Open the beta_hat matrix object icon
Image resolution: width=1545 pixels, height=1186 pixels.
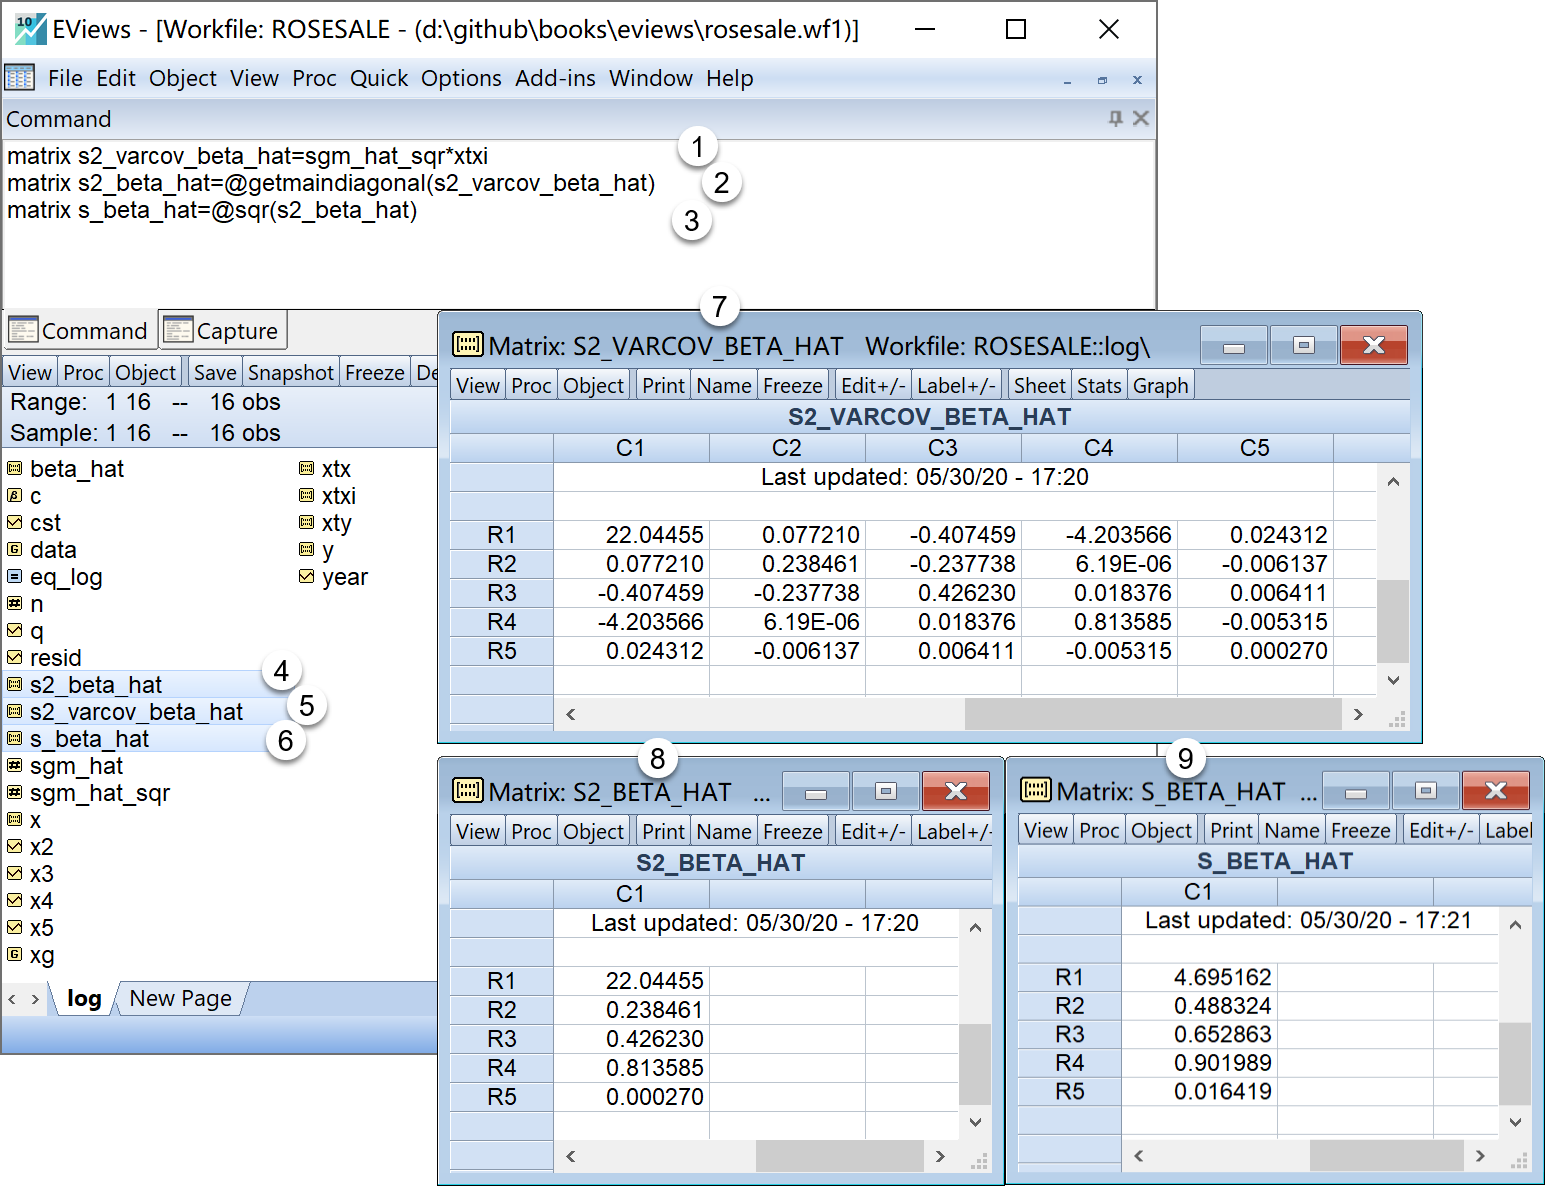coord(14,469)
